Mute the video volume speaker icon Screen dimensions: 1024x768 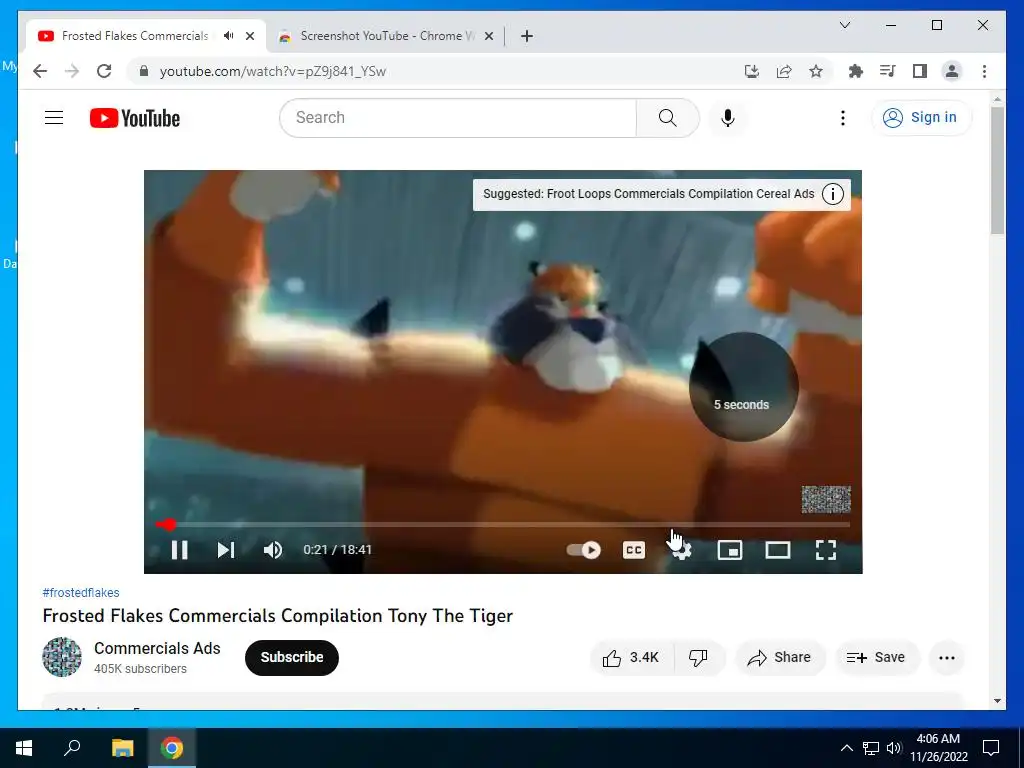(x=273, y=550)
